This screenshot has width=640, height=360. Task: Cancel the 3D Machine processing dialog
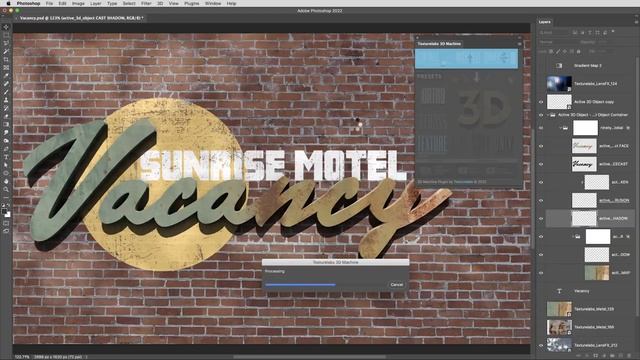397,284
